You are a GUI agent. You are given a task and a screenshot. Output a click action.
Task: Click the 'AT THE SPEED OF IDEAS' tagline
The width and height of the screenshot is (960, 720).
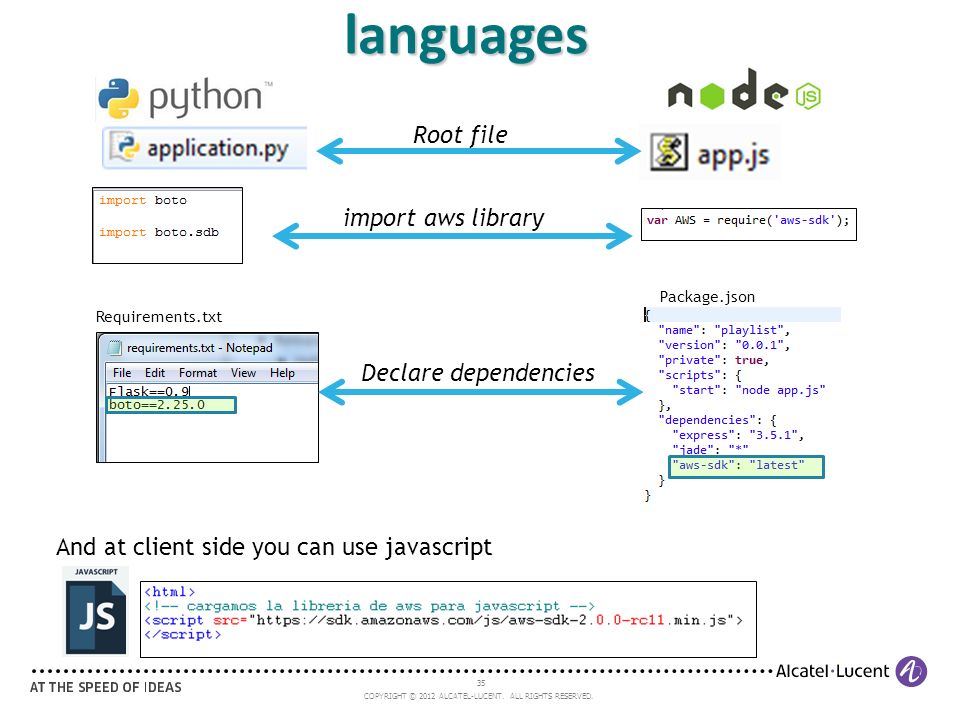tap(106, 688)
